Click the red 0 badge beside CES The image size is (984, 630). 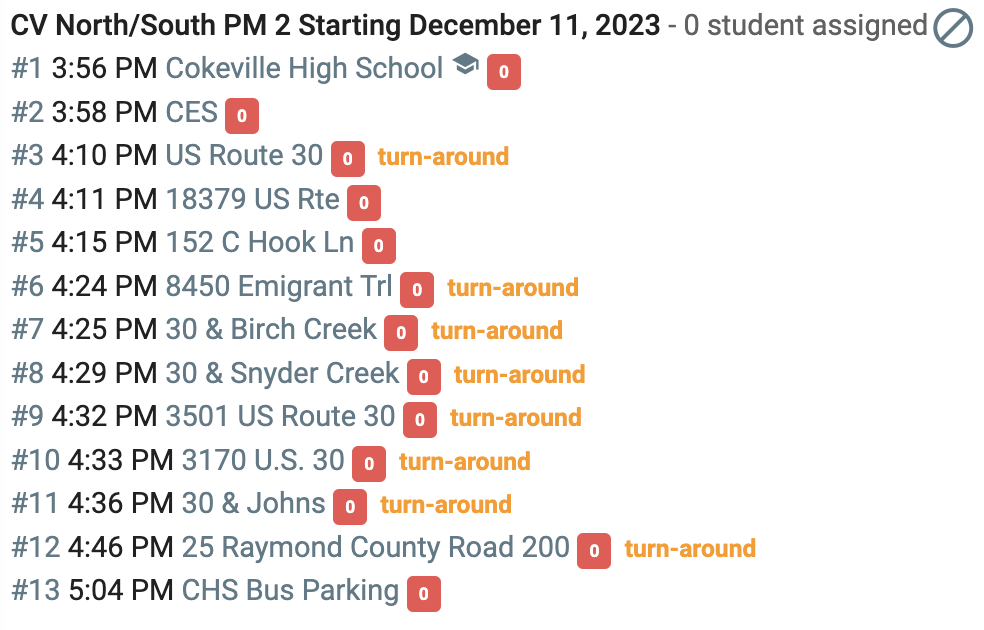[x=242, y=115]
